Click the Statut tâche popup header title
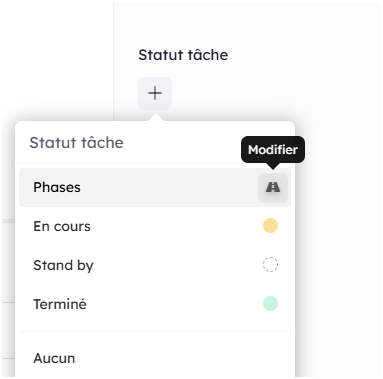 pyautogui.click(x=76, y=143)
